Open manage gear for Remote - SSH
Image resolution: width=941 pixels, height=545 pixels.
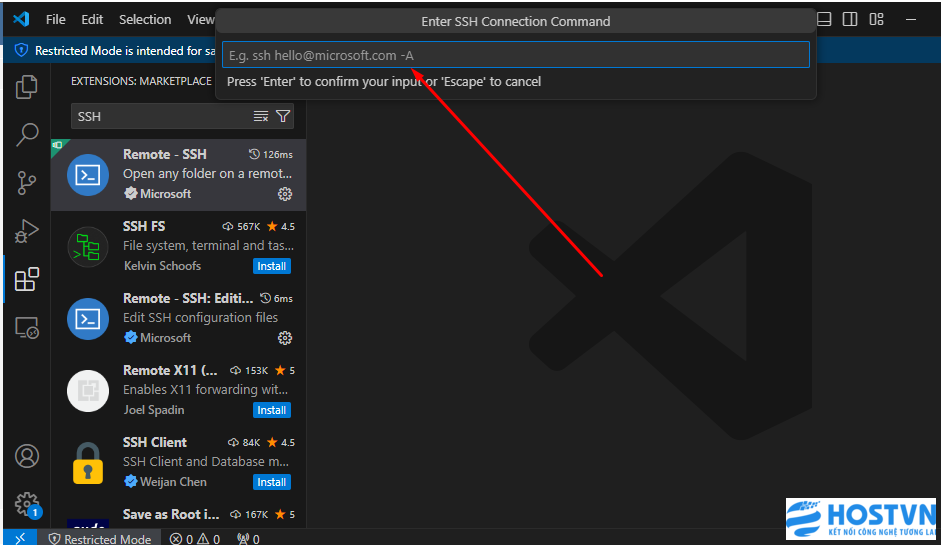[x=284, y=194]
